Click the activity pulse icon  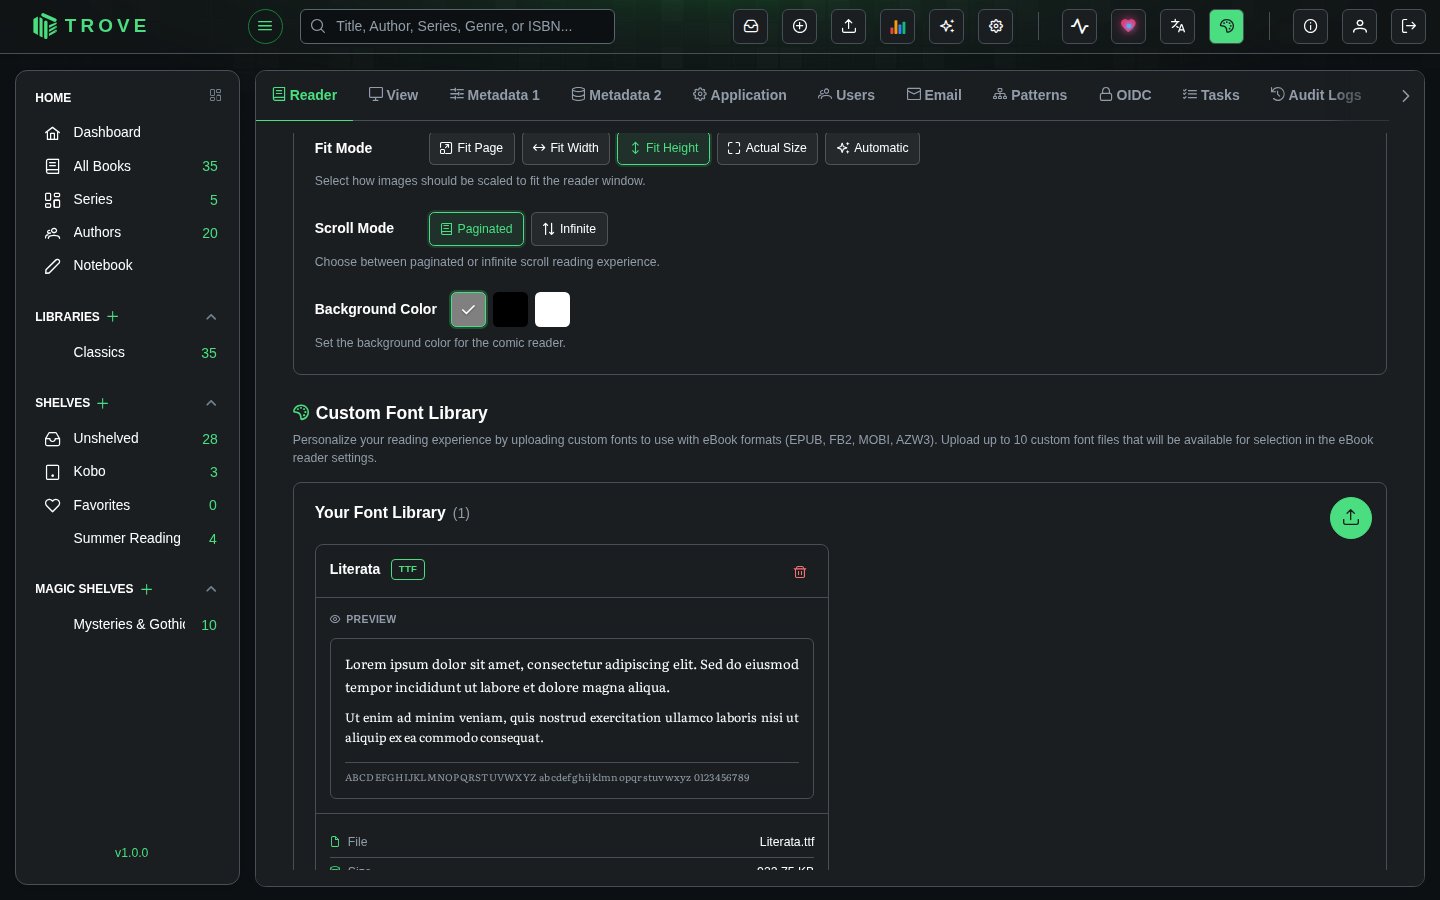[1080, 26]
